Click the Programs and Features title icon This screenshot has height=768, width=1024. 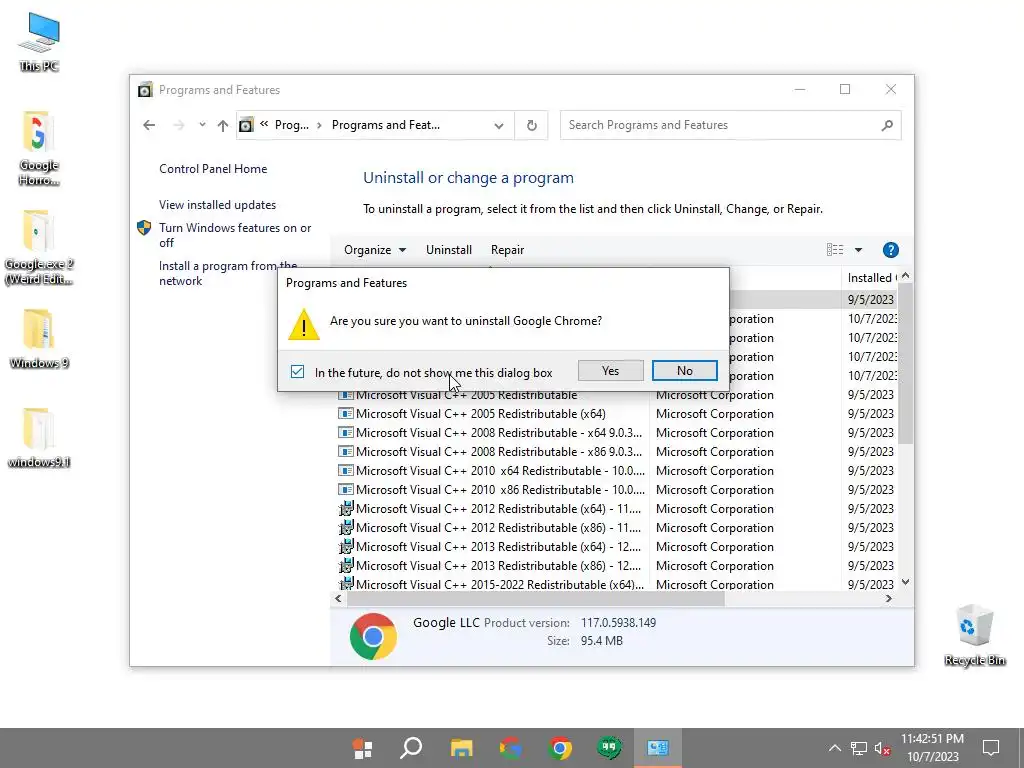145,89
